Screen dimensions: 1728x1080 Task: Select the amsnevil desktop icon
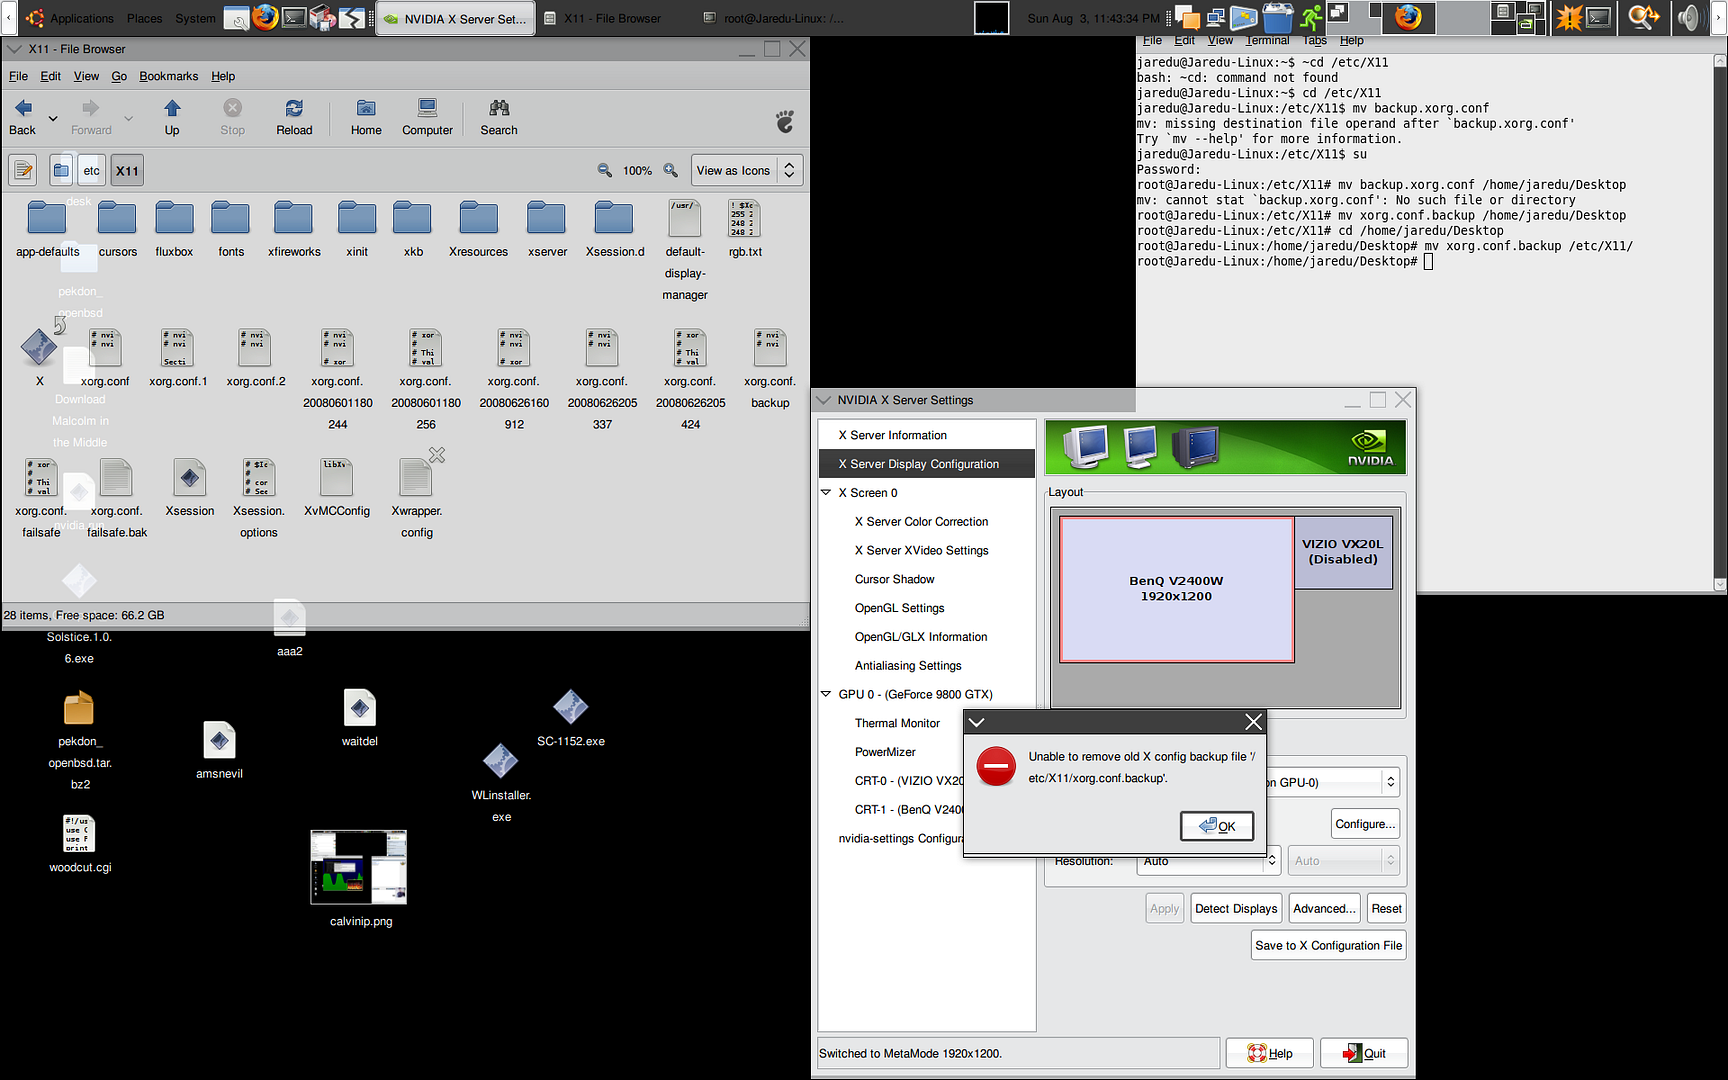click(219, 750)
